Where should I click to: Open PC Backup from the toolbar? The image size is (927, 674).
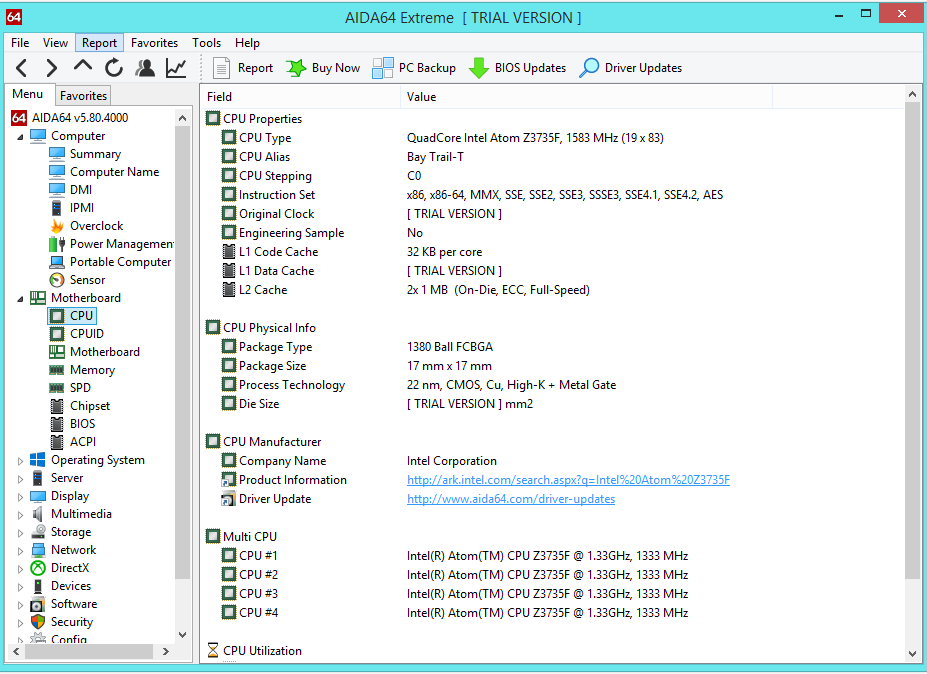tap(383, 68)
